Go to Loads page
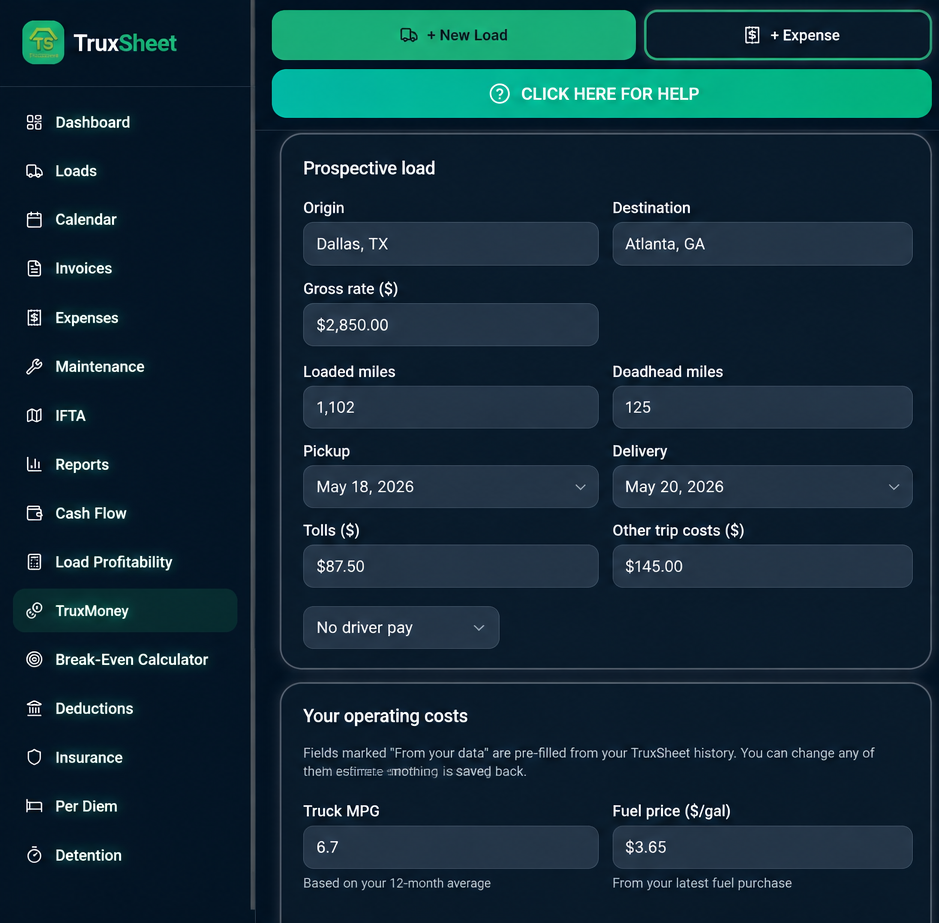Viewport: 939px width, 923px height. click(125, 171)
